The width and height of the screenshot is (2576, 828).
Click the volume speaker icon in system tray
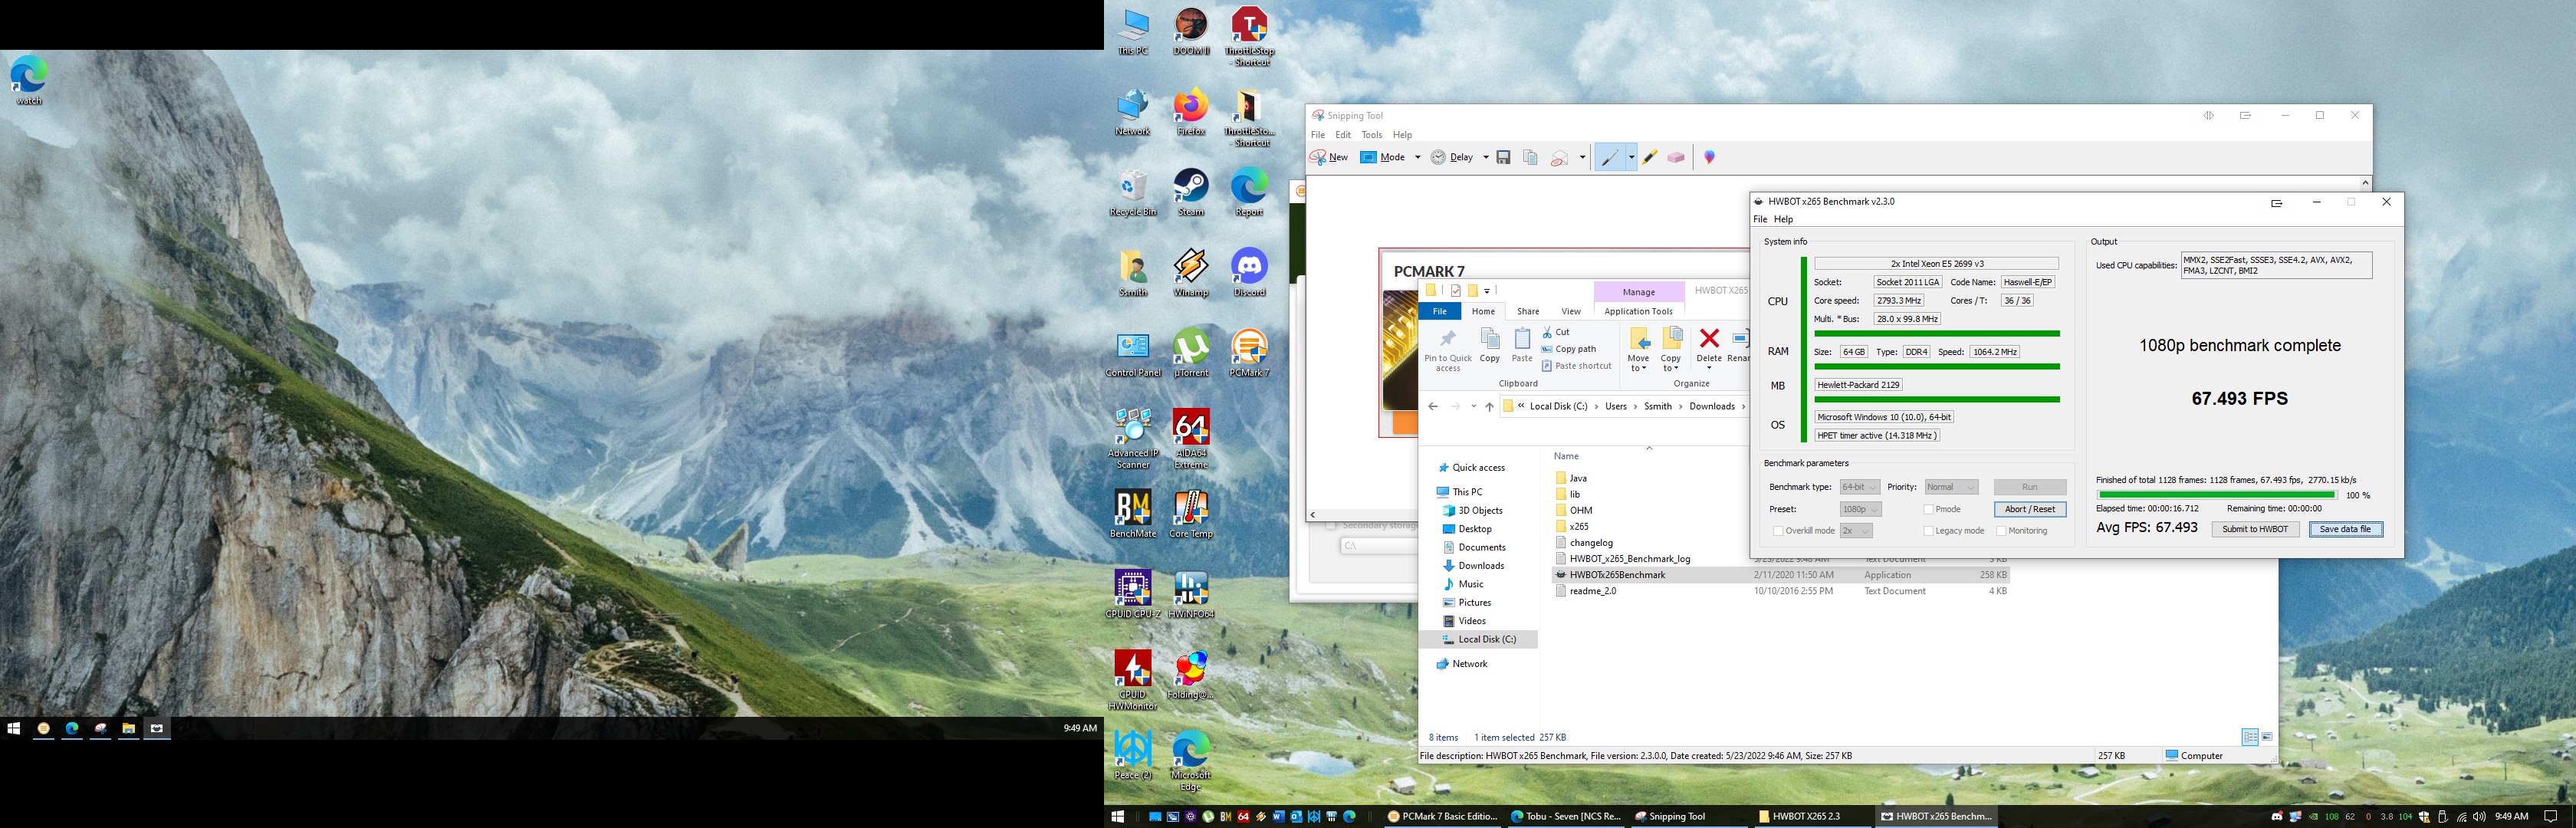pyautogui.click(x=2479, y=817)
